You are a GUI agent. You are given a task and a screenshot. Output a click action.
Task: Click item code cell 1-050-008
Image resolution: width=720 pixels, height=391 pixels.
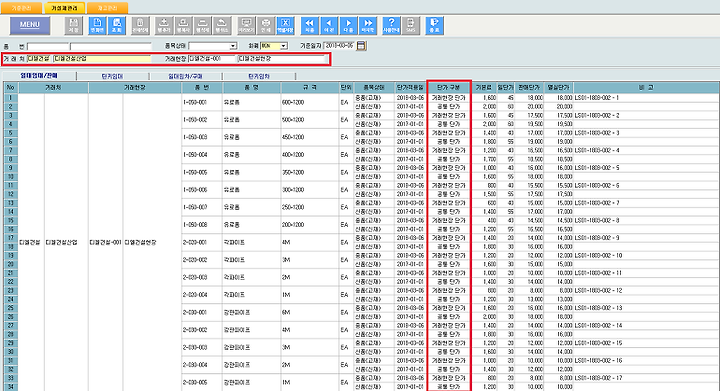click(x=202, y=225)
